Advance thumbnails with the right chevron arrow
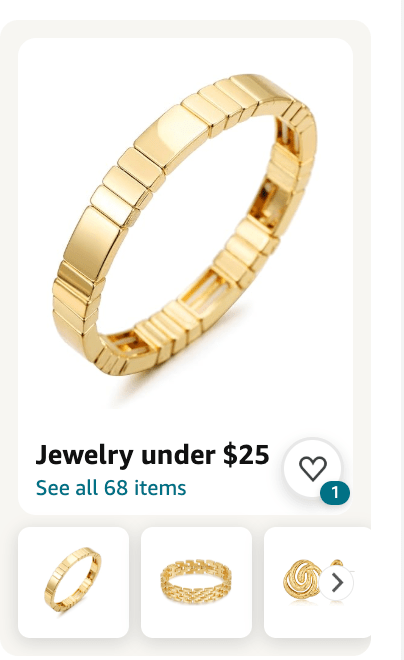Image resolution: width=404 pixels, height=660 pixels. pos(336,583)
